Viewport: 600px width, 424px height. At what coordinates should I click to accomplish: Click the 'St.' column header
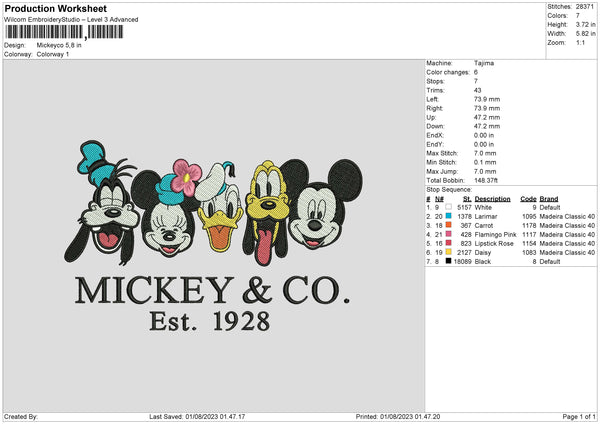coord(467,199)
